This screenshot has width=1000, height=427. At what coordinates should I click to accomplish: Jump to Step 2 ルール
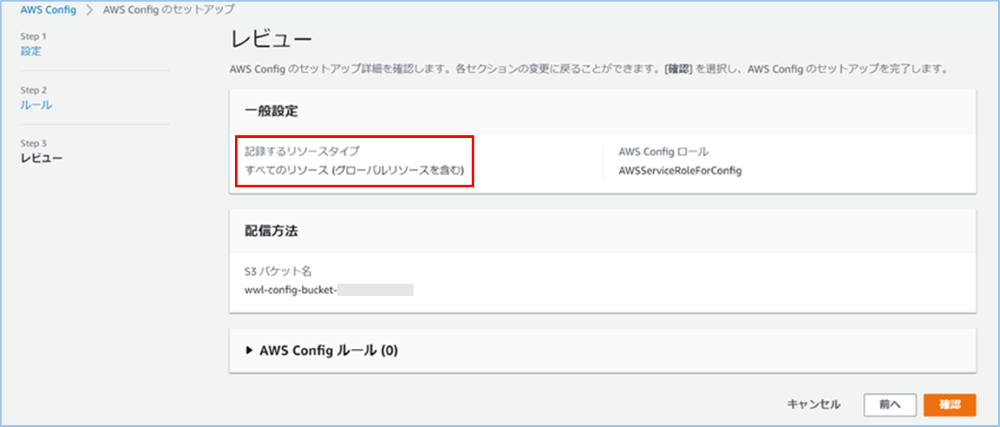36,104
